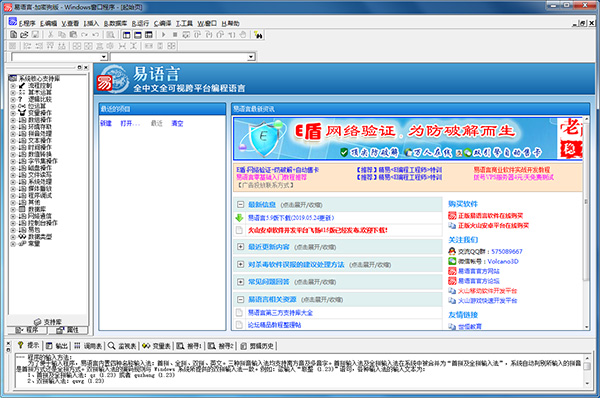This screenshot has width=600, height=398.
Task: Click the QQ penguin icon
Action: 452,251
